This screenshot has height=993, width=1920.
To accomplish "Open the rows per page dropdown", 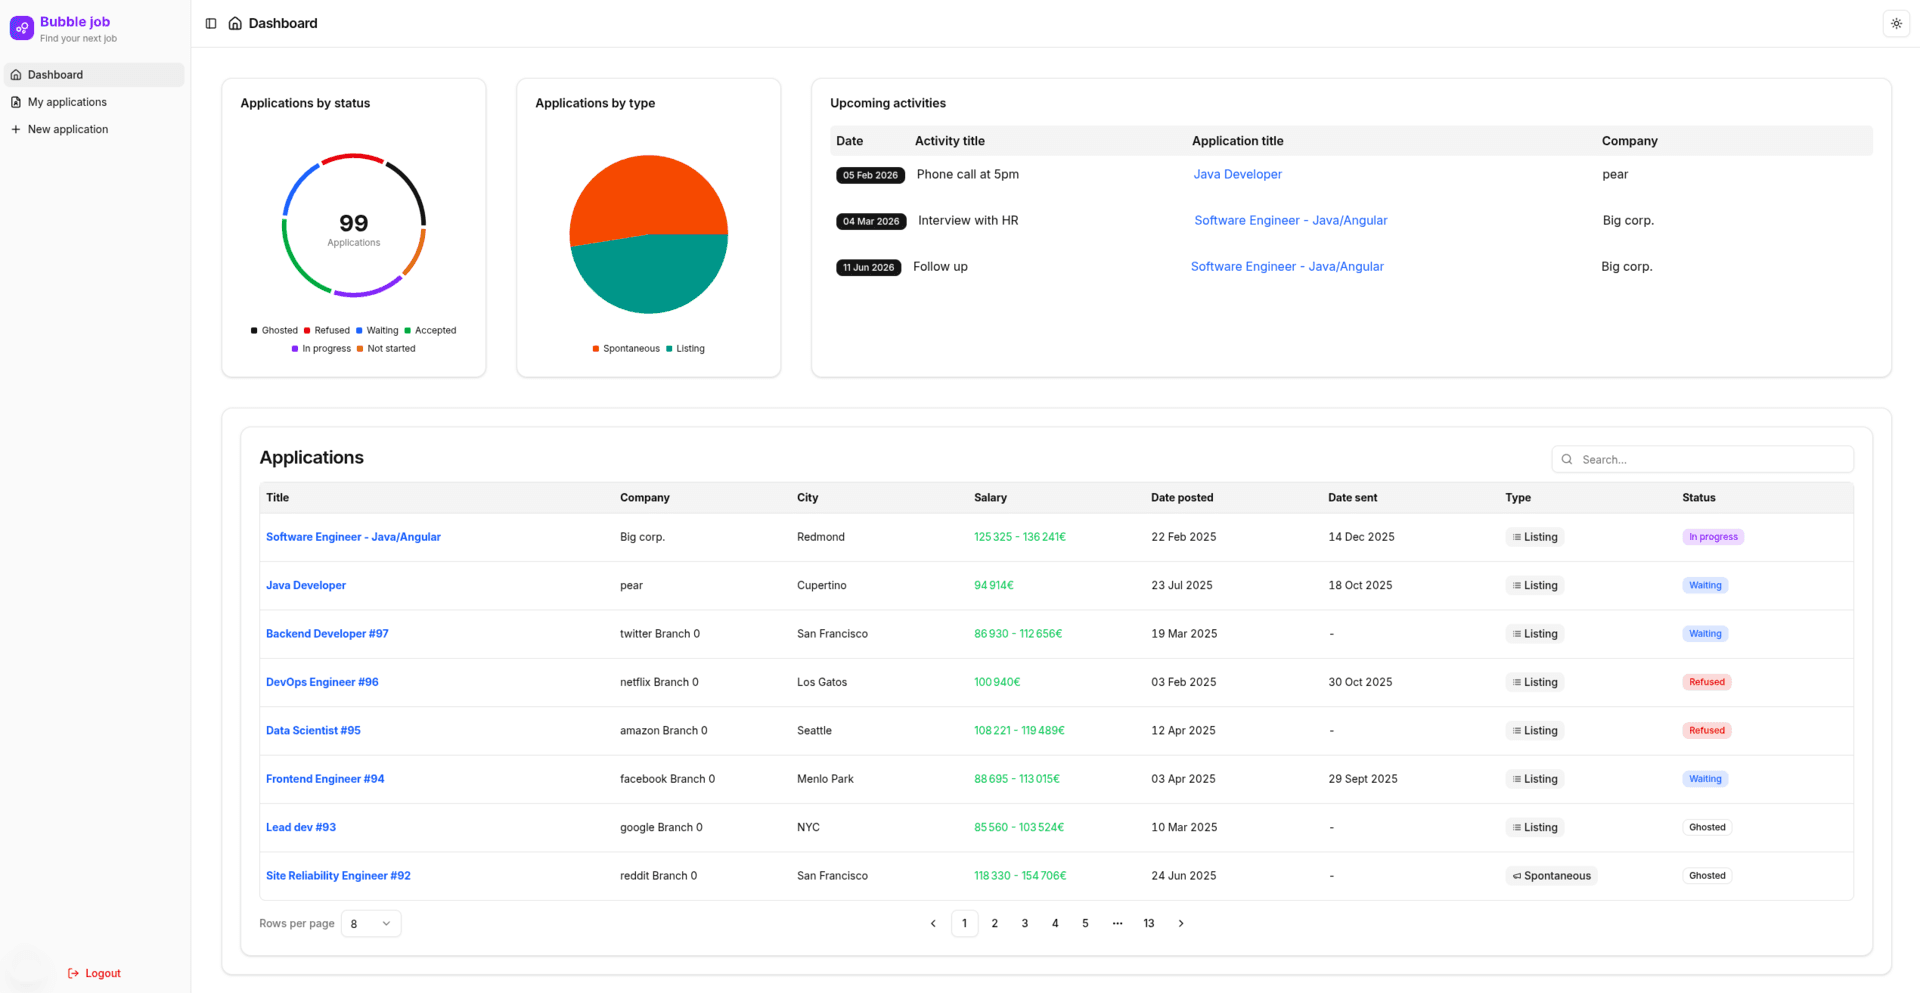I will pos(370,923).
